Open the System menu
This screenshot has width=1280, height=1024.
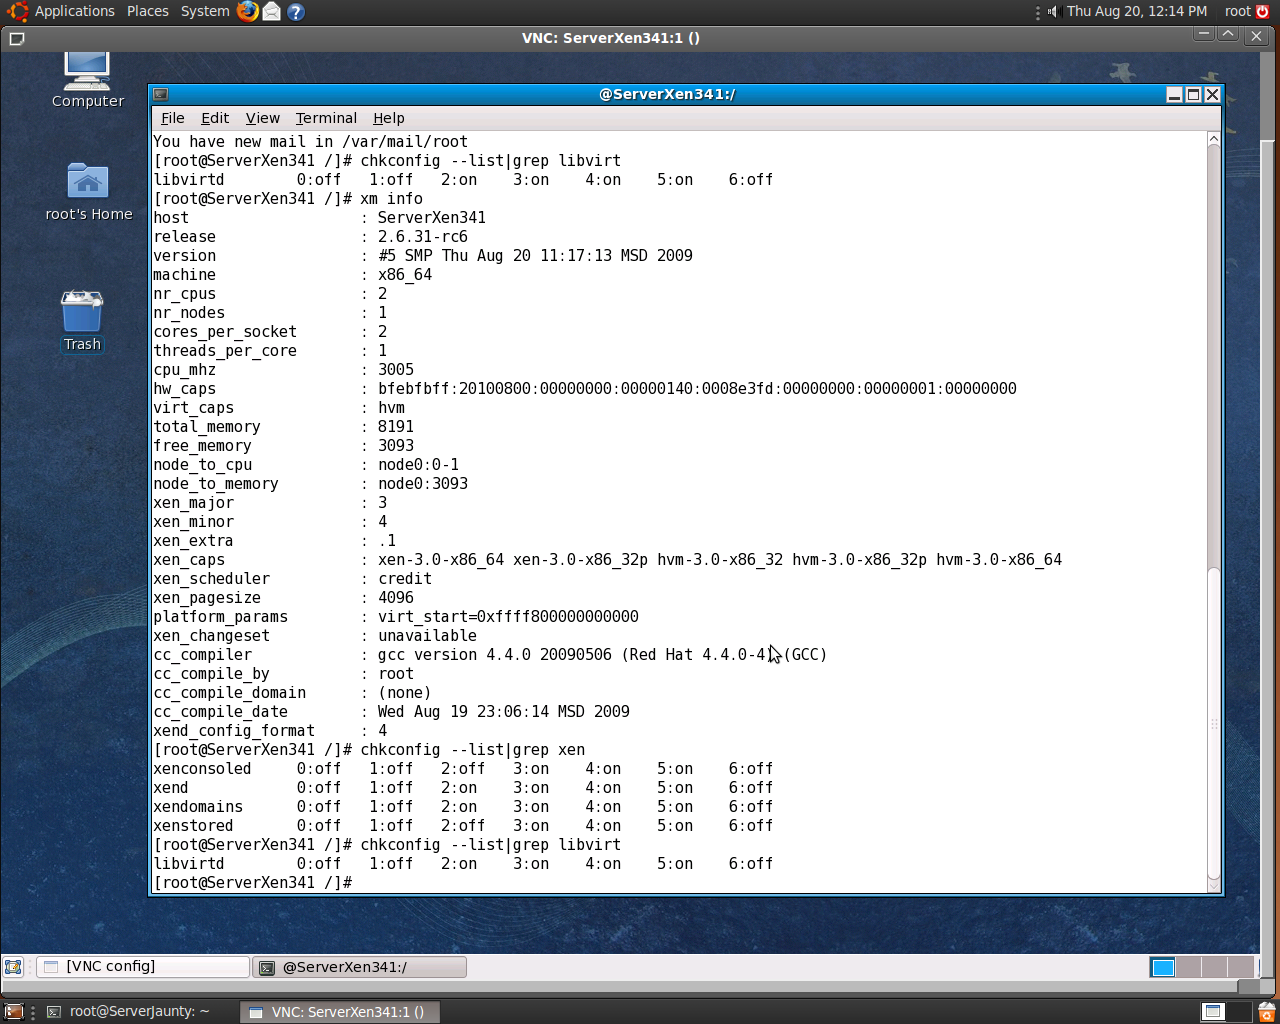point(205,11)
